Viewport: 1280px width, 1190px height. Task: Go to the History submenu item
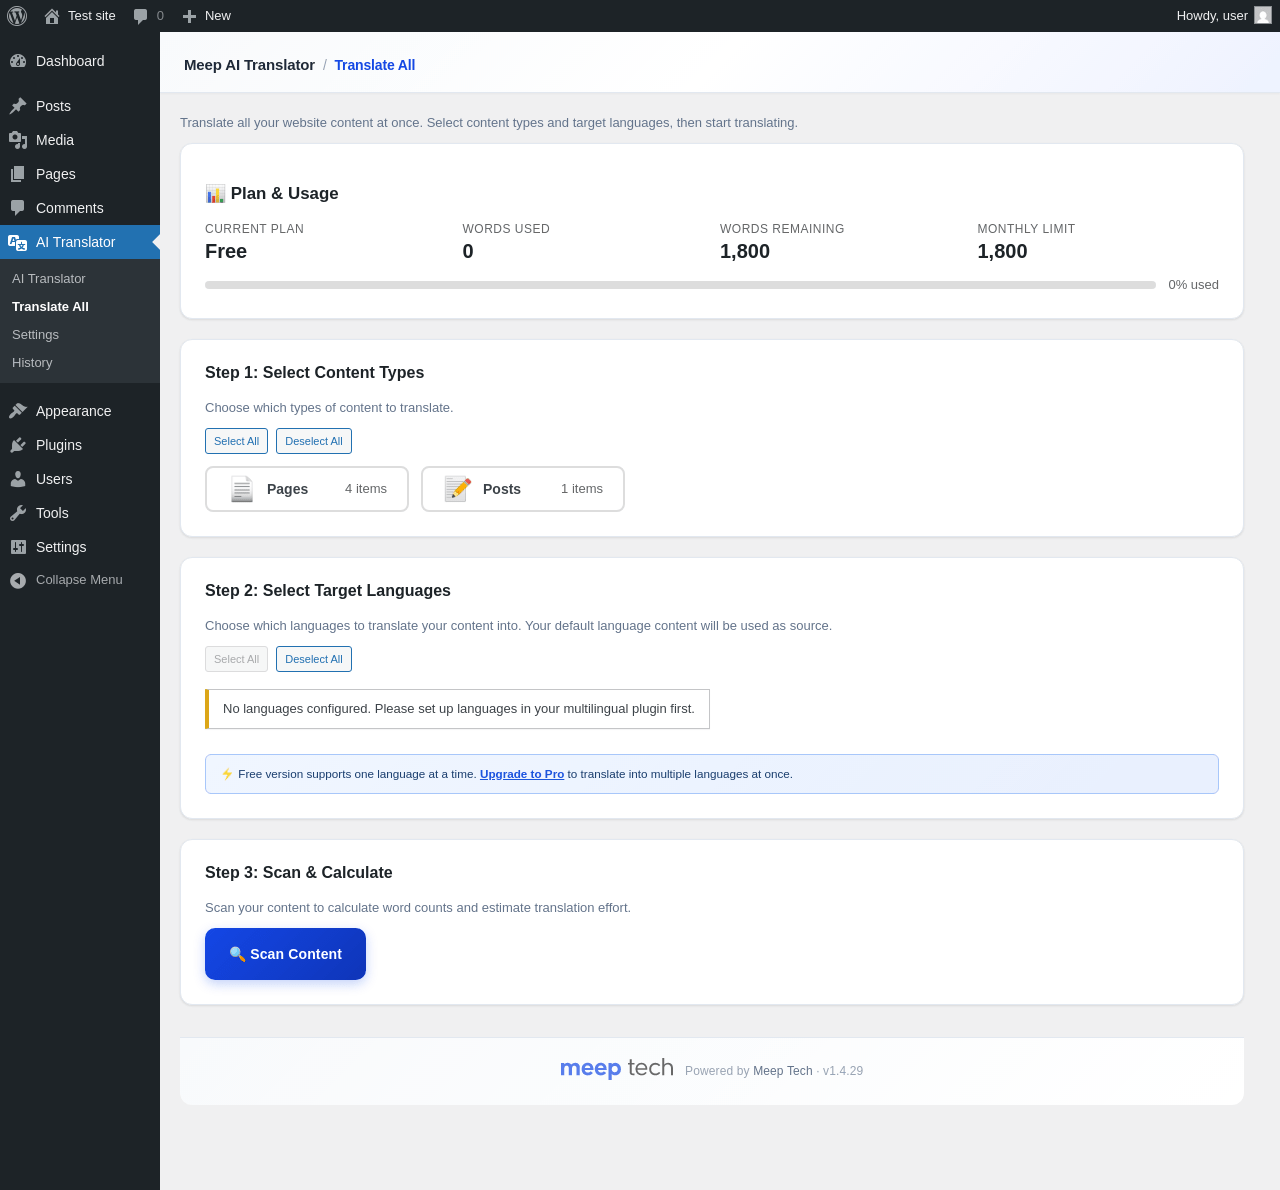32,363
